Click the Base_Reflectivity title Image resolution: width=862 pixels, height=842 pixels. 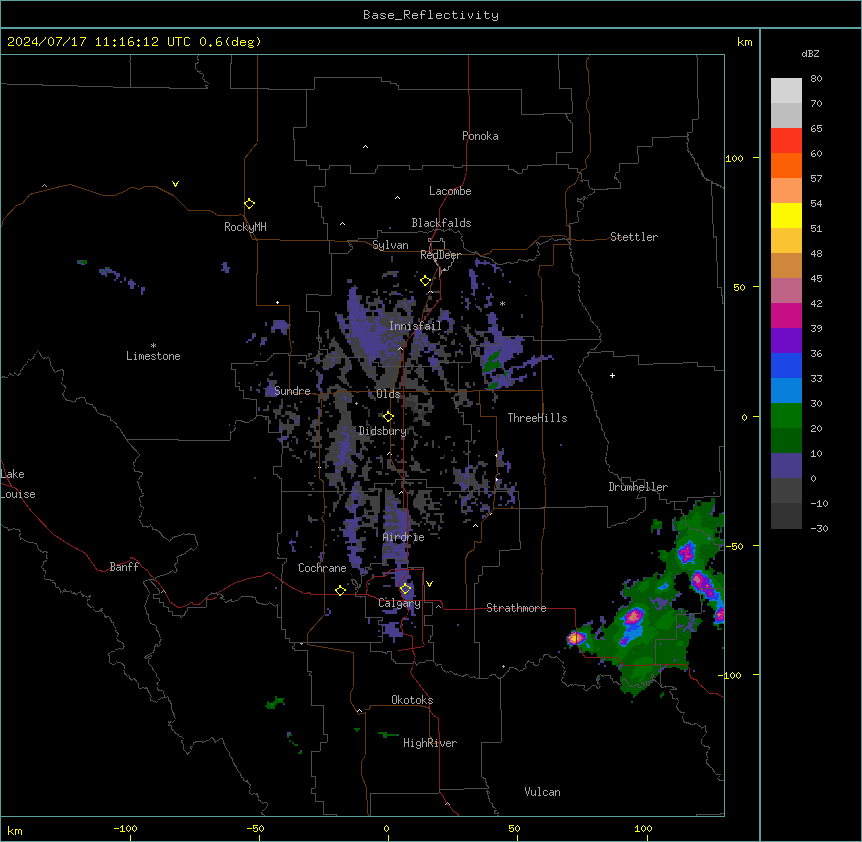[431, 15]
